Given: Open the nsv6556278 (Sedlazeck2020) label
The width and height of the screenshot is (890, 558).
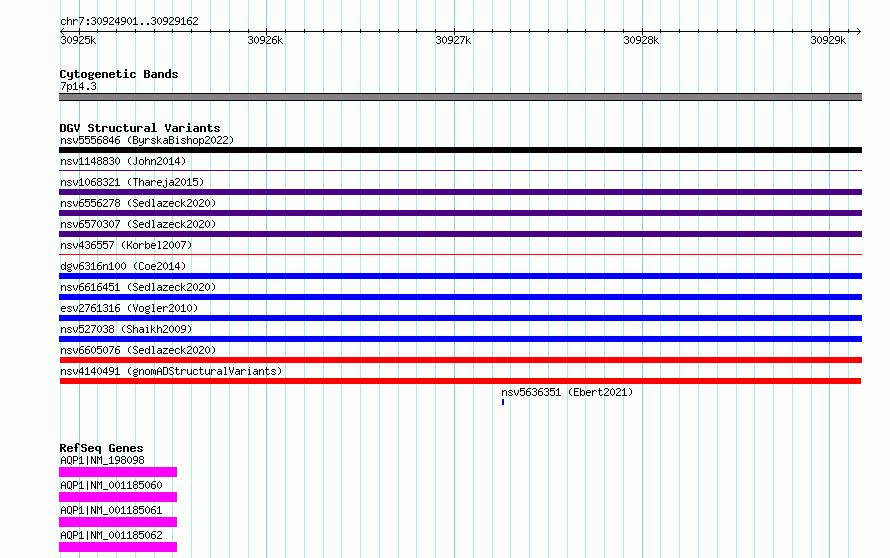Looking at the screenshot, I should coord(138,203).
